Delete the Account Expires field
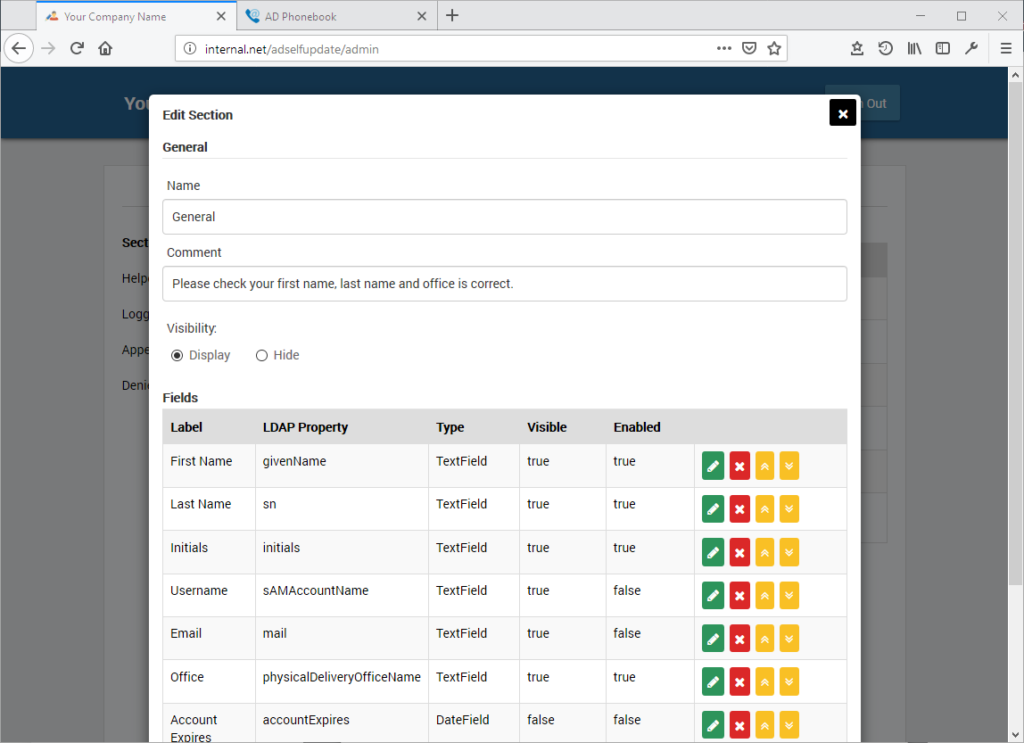Viewport: 1024px width, 743px height. (x=739, y=724)
